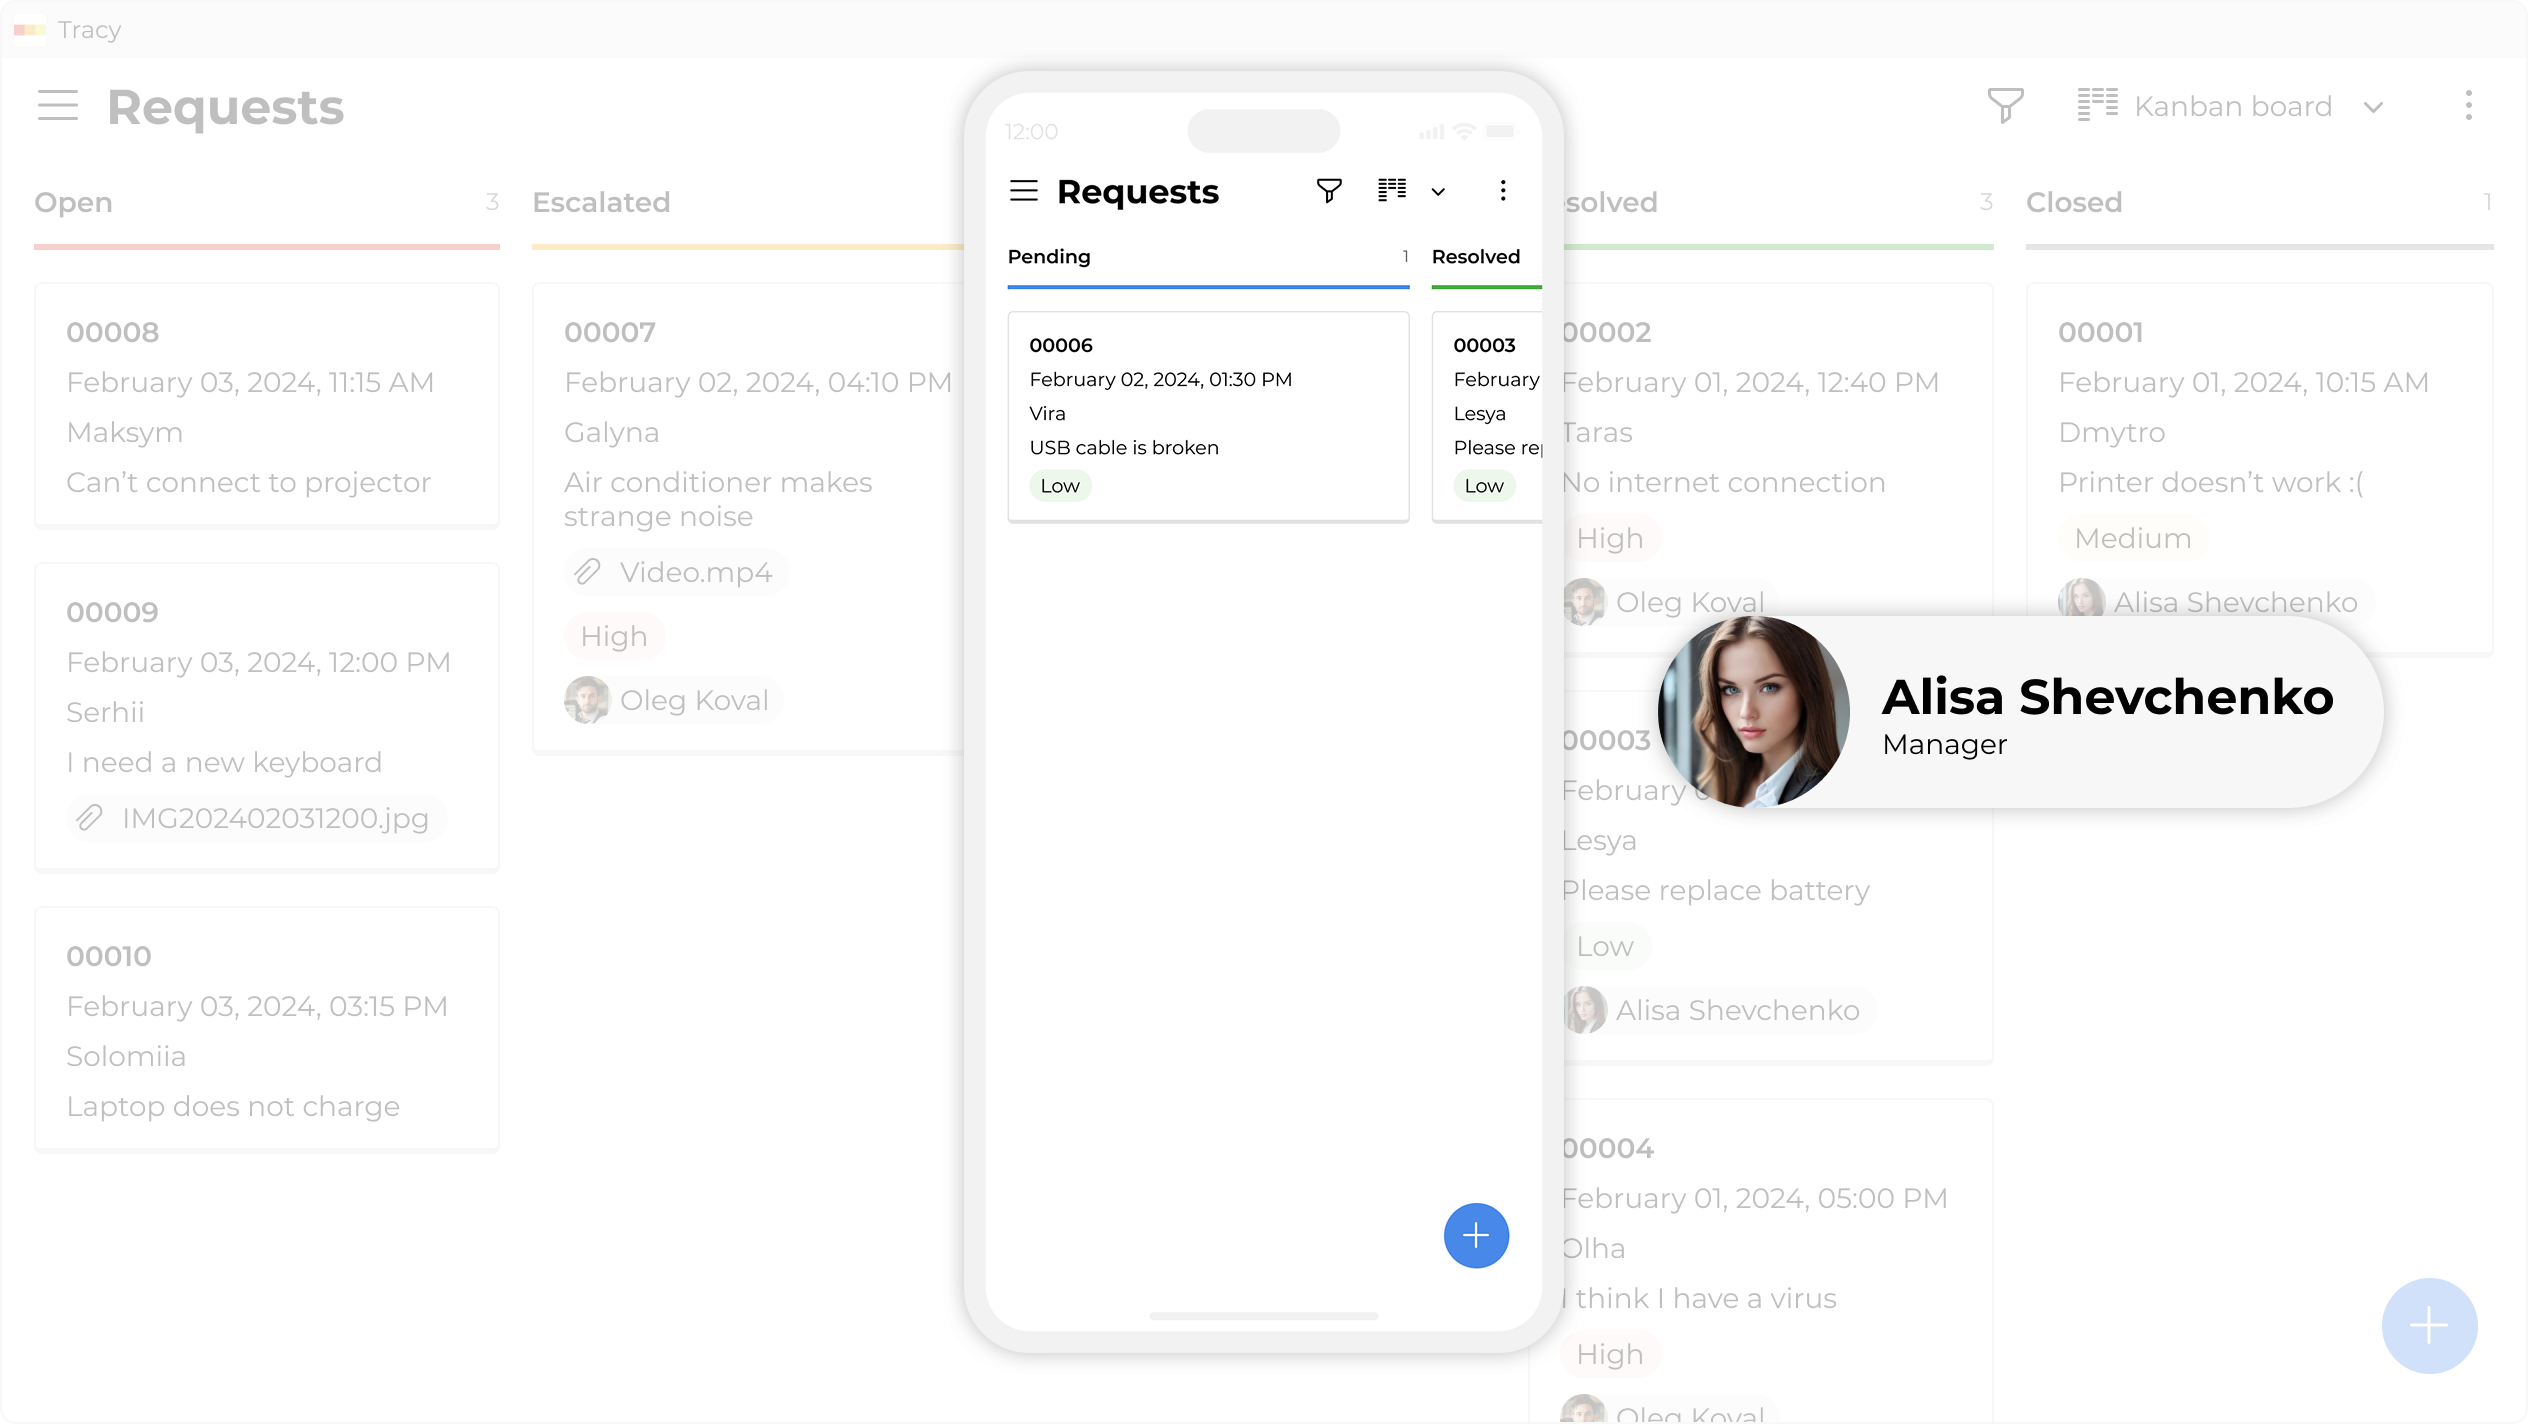Expand the phone's view switcher chevron
This screenshot has height=1424, width=2528.
(x=1438, y=192)
